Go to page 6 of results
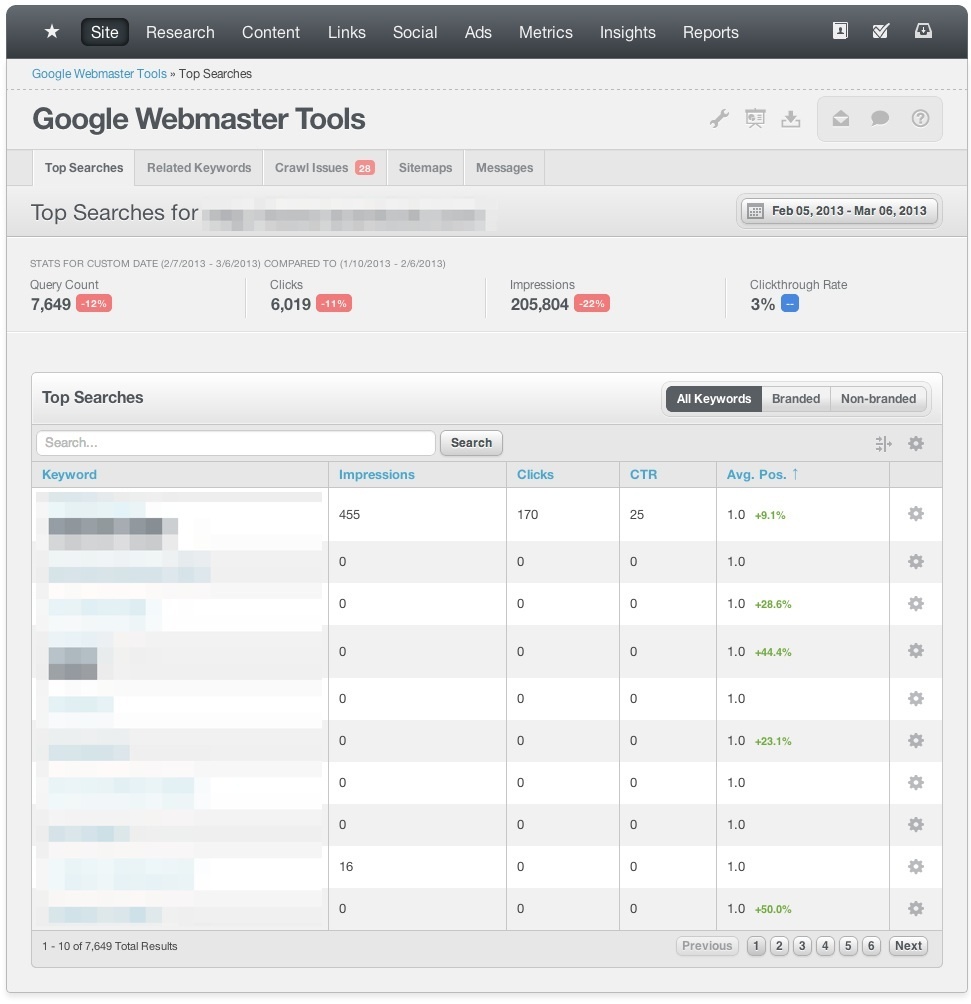The height and width of the screenshot is (1004, 971). (x=871, y=946)
